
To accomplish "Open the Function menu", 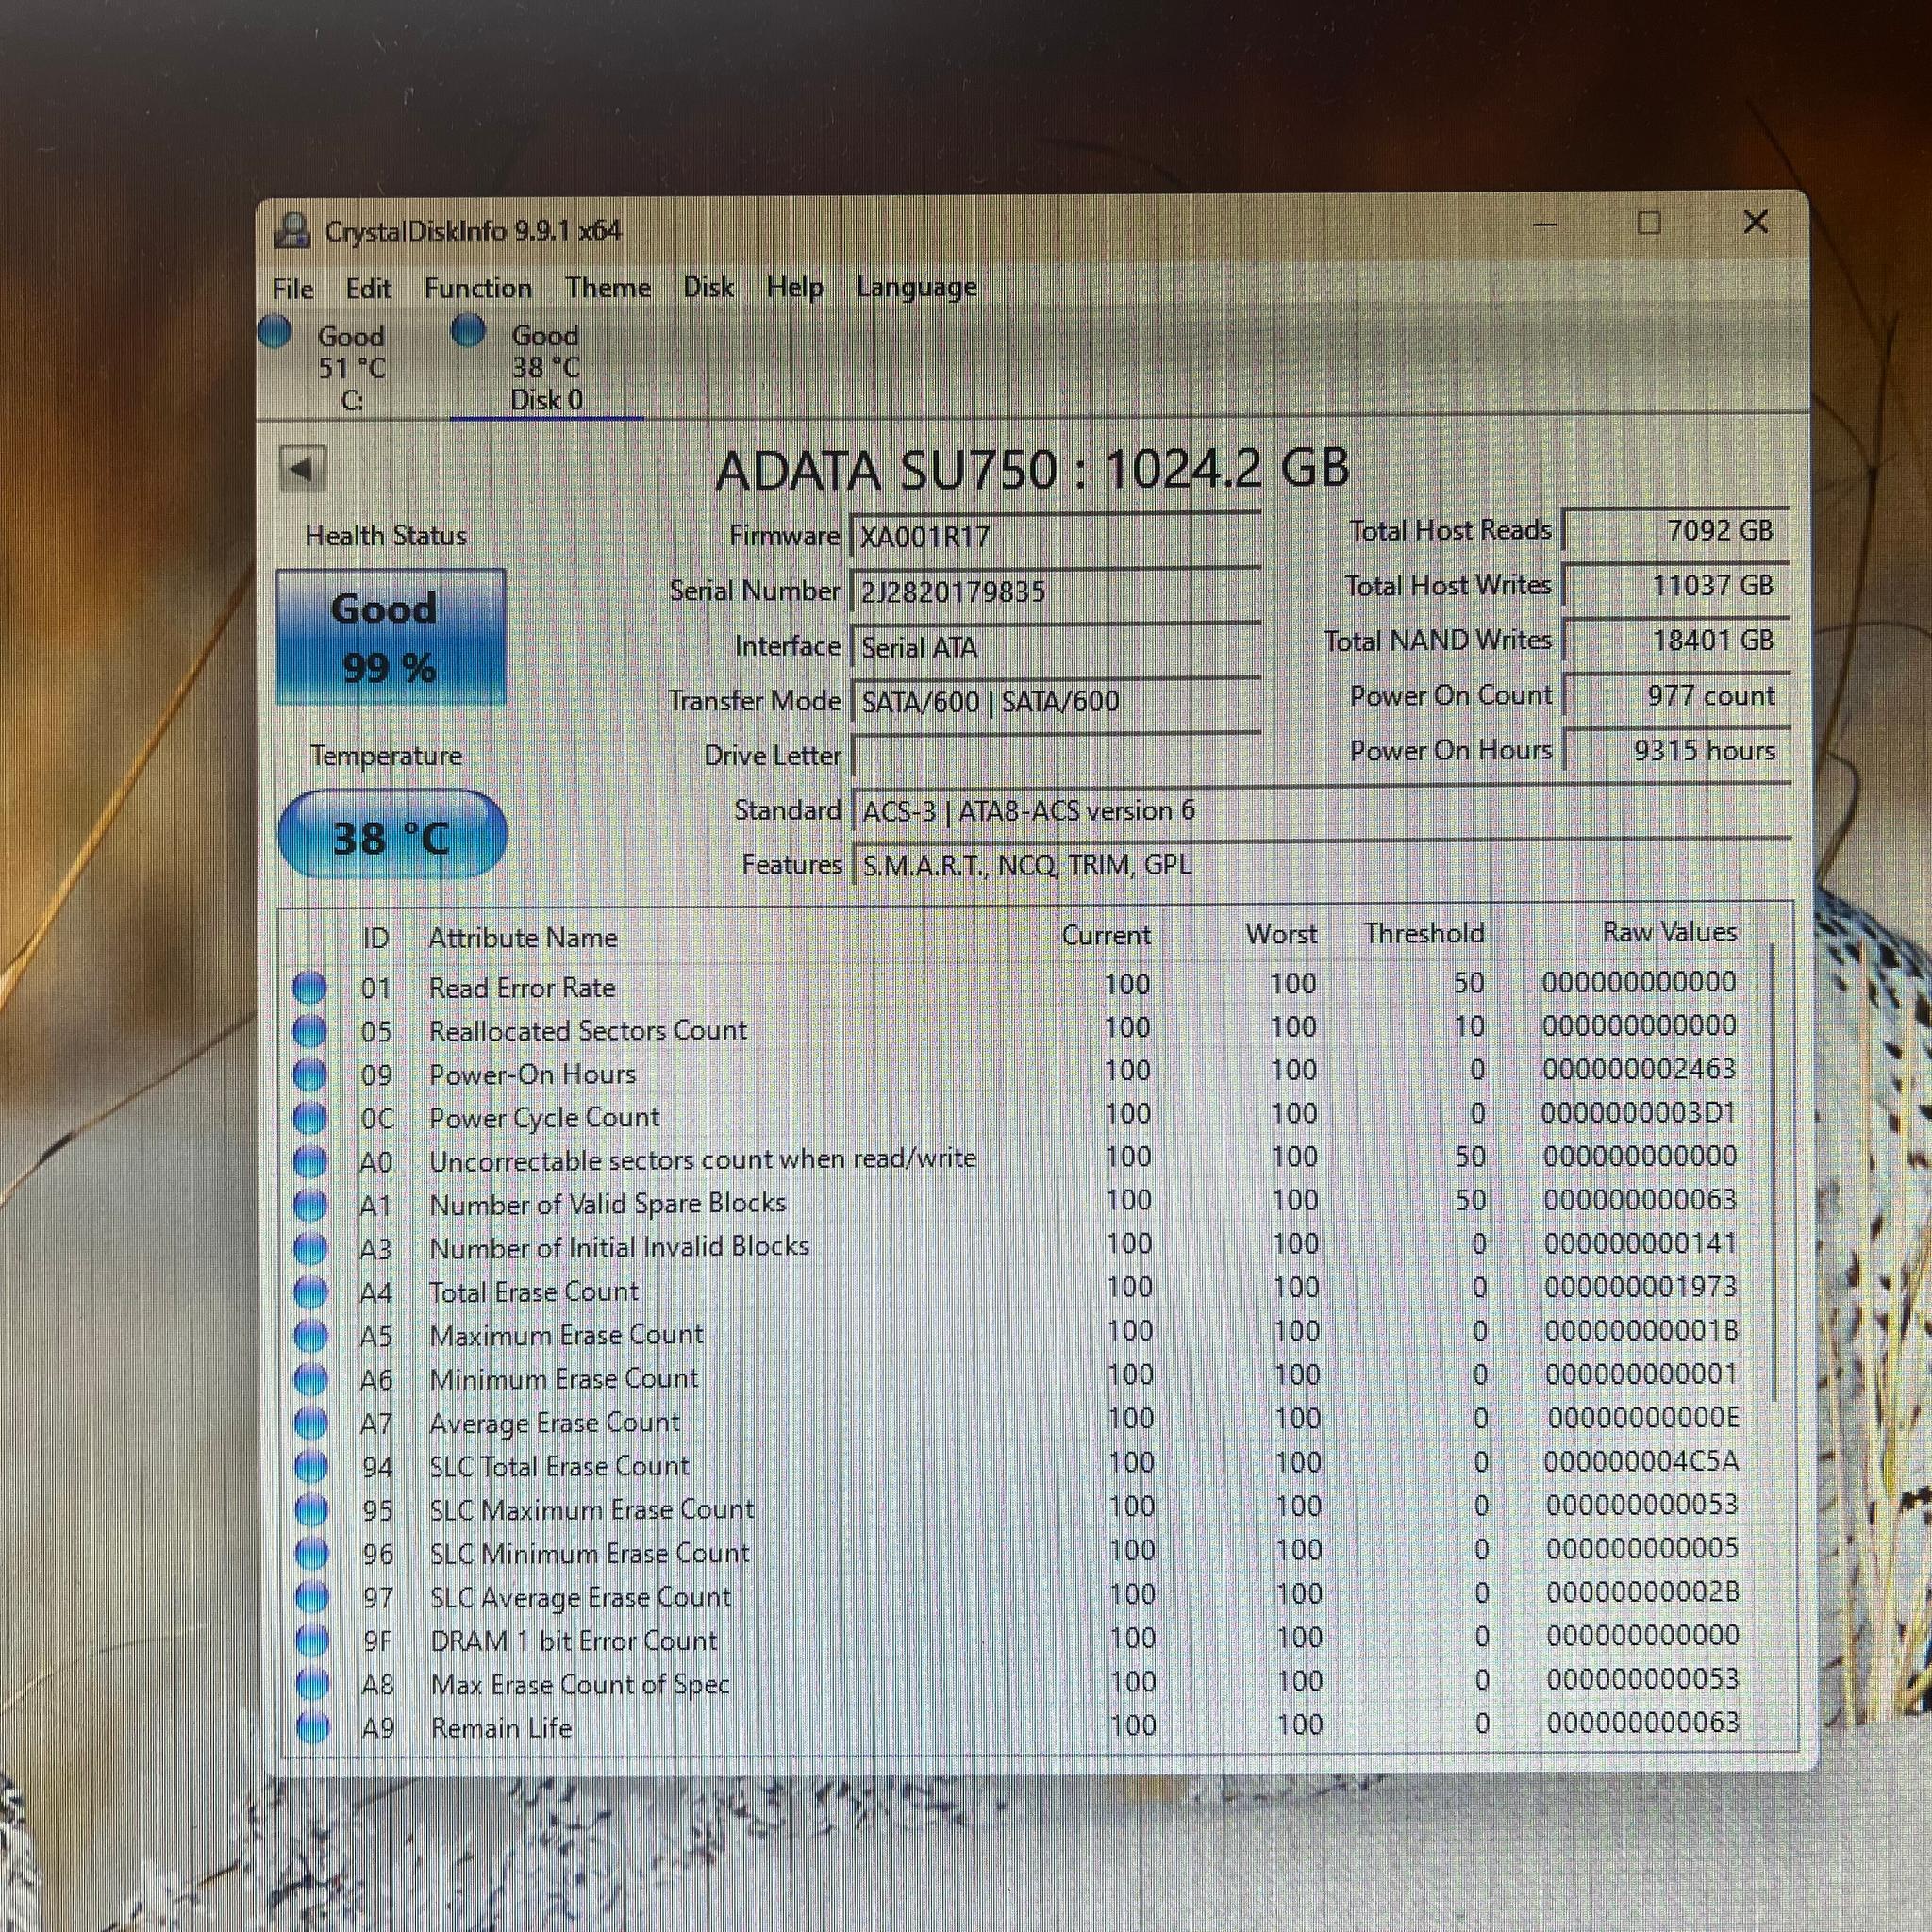I will (478, 288).
